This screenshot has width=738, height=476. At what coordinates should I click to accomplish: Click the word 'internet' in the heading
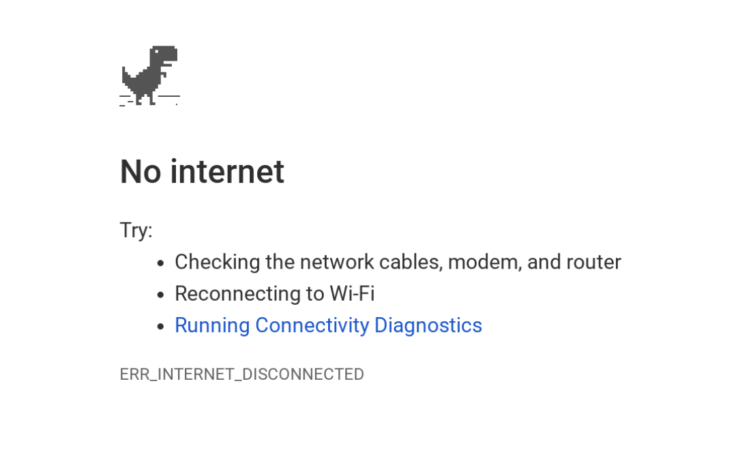point(227,171)
